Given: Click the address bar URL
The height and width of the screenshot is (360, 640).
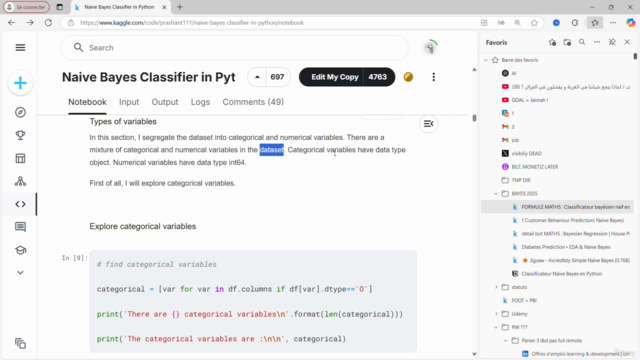Looking at the screenshot, I should point(192,23).
